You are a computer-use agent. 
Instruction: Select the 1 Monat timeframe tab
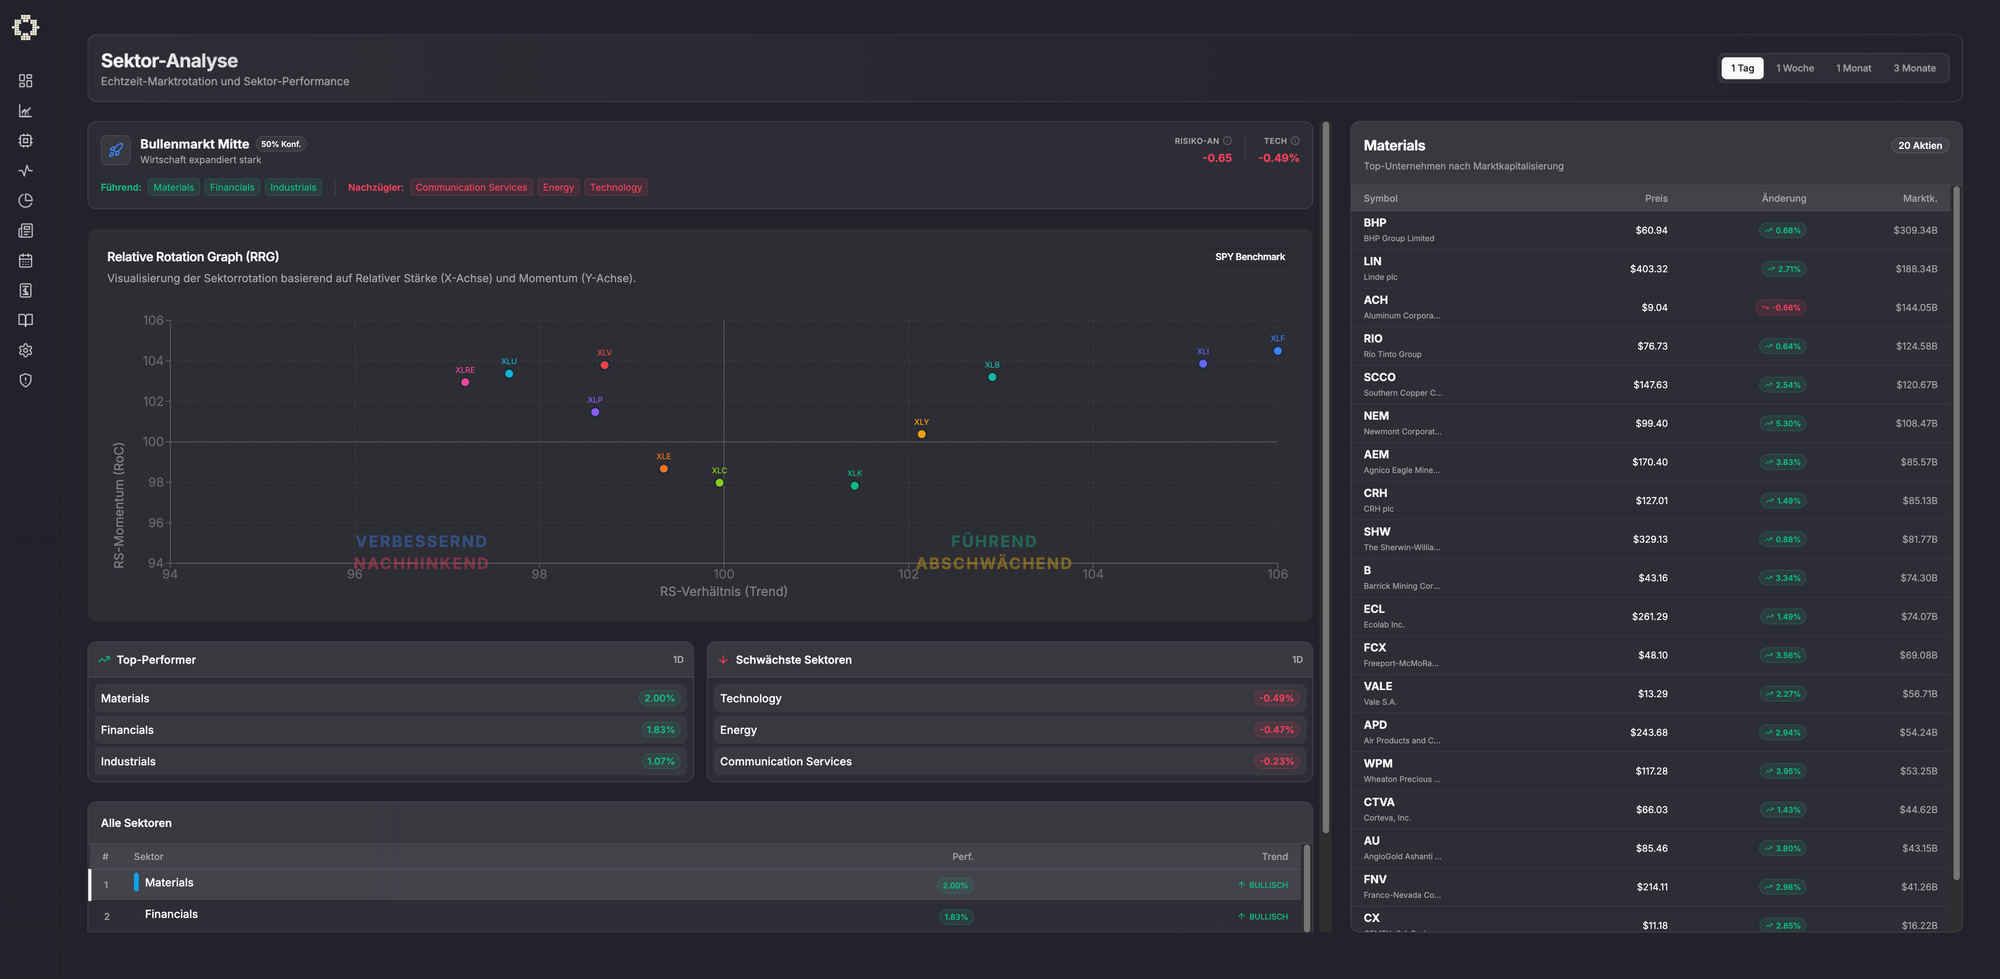[x=1853, y=68]
